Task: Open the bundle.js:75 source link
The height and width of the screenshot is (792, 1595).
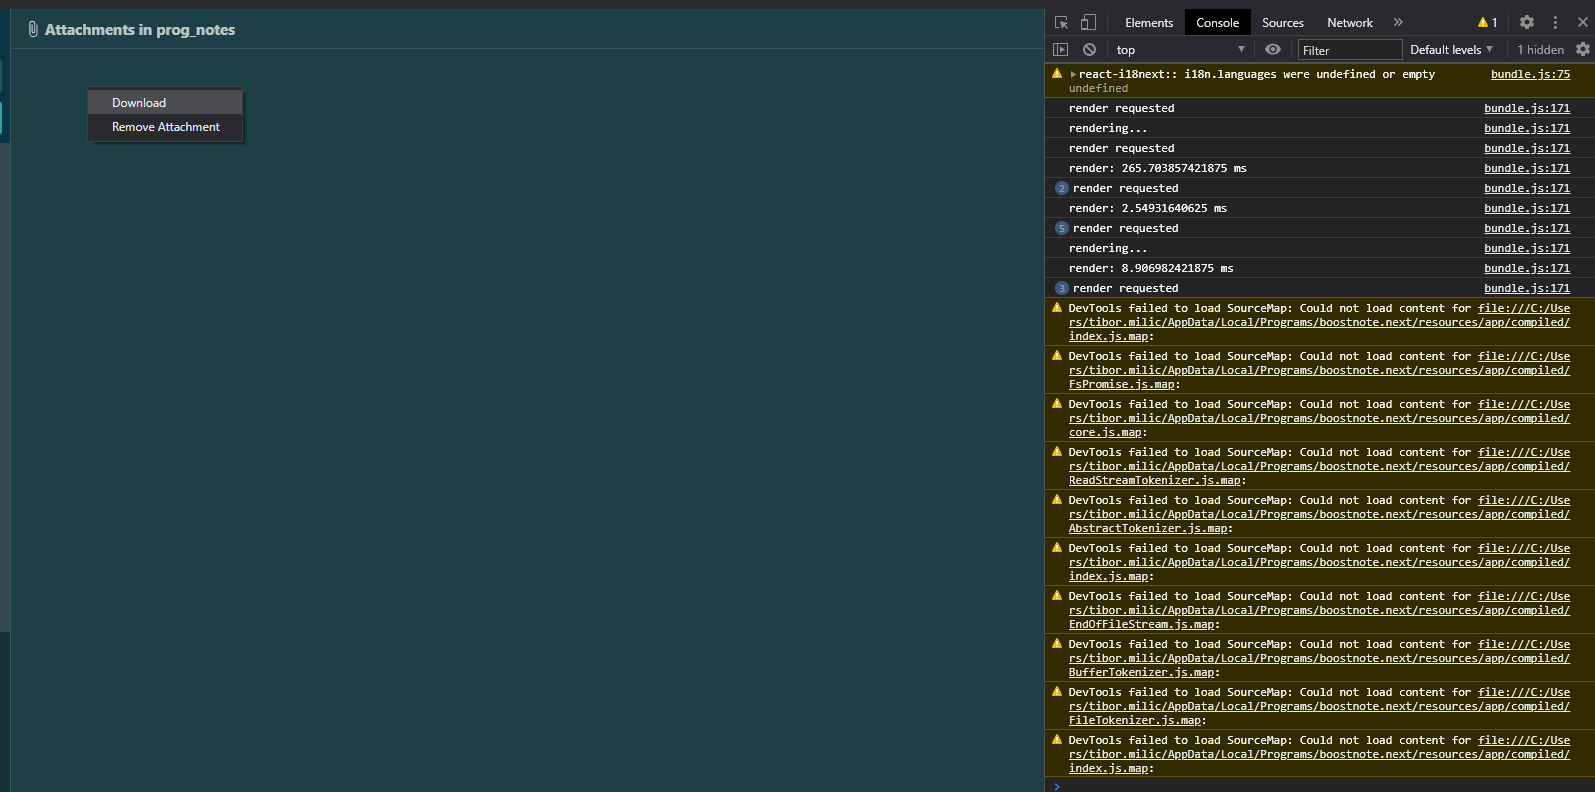Action: (x=1530, y=74)
